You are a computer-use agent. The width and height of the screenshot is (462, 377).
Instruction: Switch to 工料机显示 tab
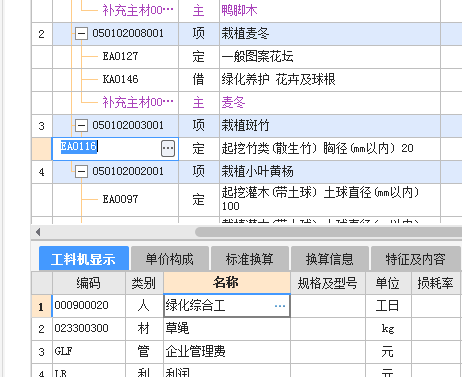tap(84, 259)
